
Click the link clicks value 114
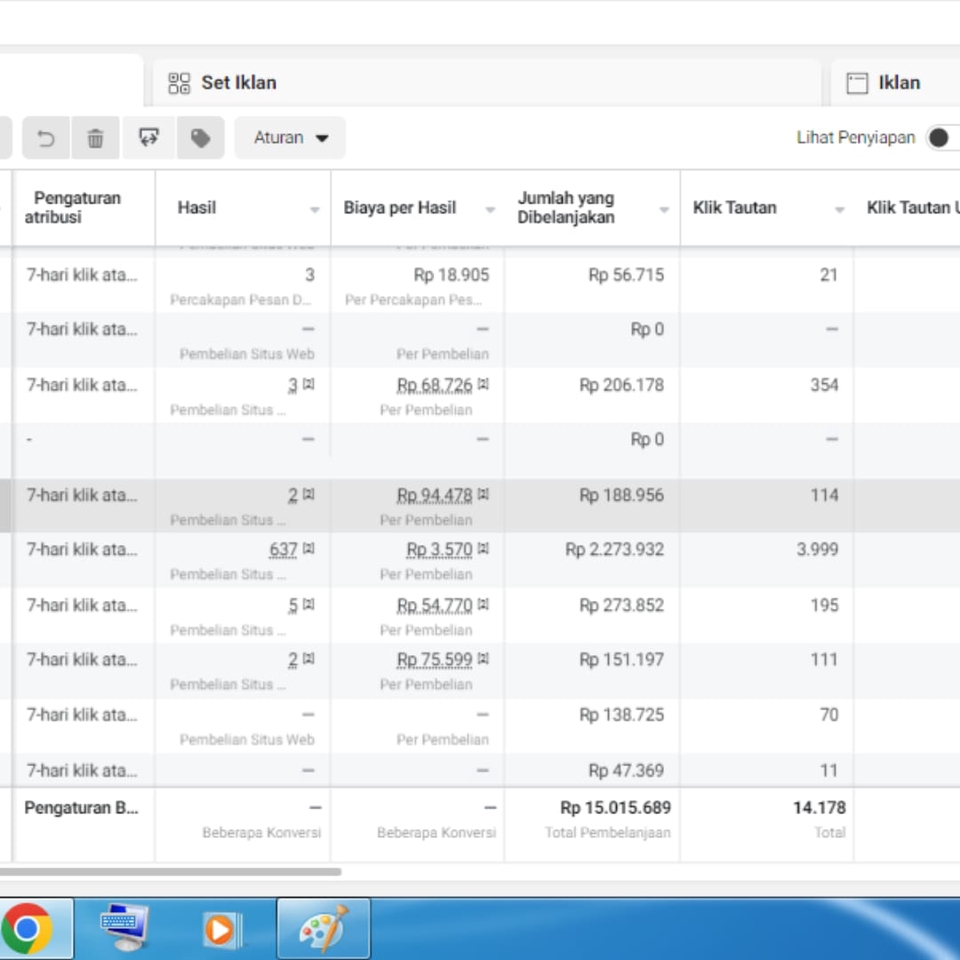824,495
